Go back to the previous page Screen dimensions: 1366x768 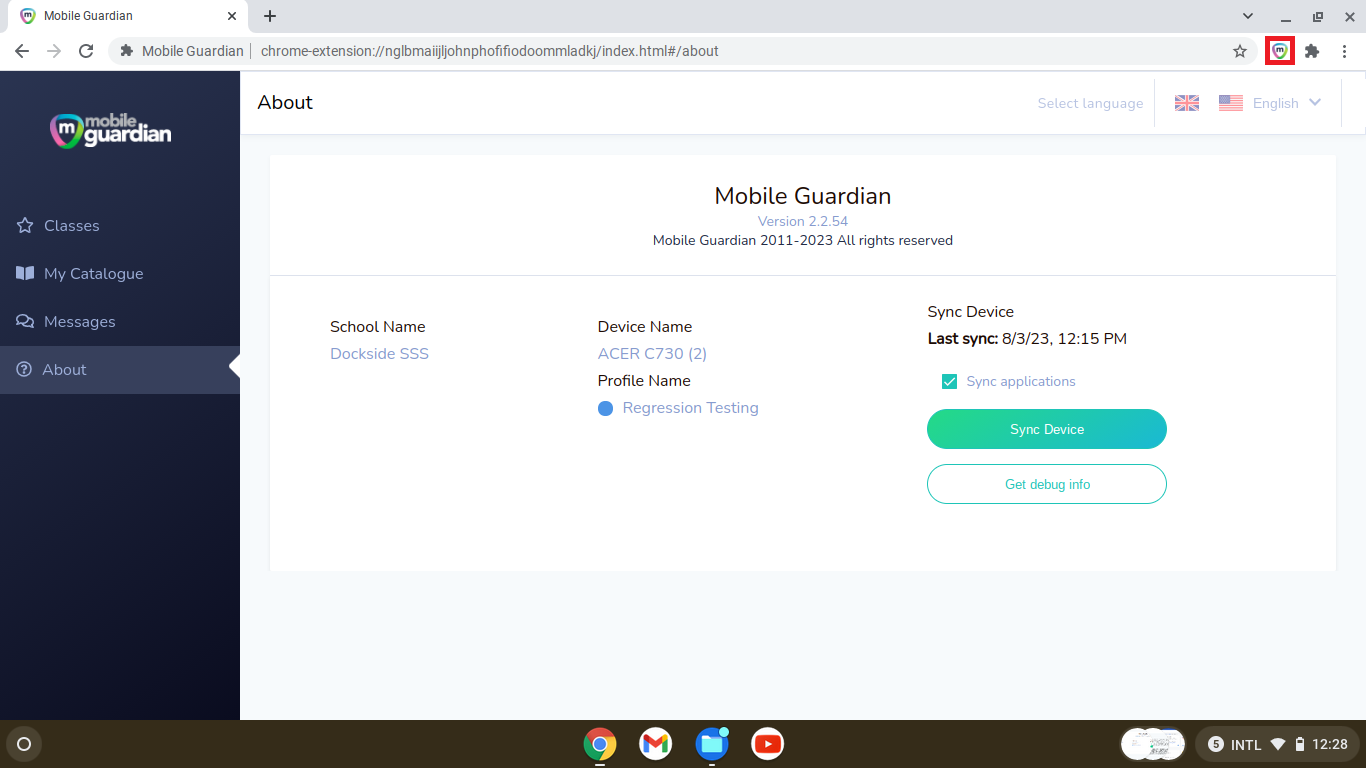point(22,51)
